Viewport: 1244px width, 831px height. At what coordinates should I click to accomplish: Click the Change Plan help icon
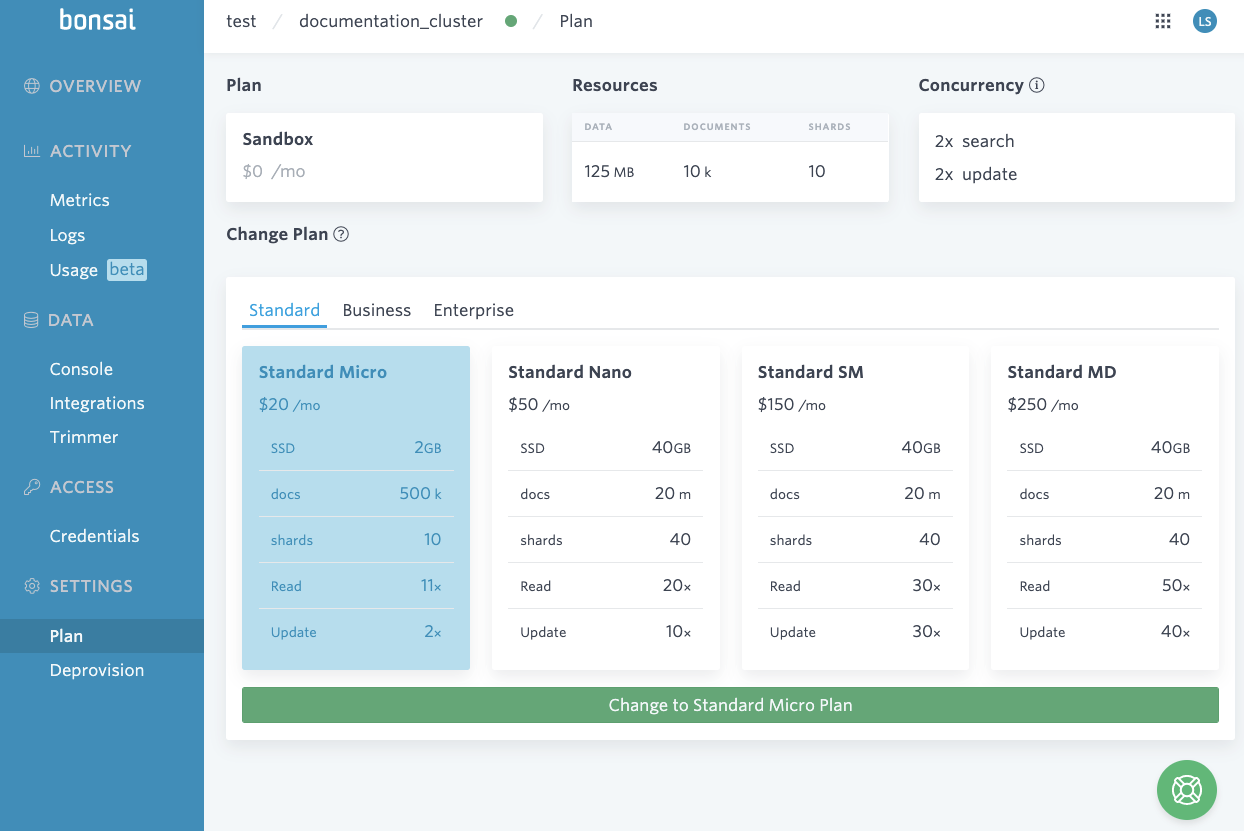coord(340,234)
